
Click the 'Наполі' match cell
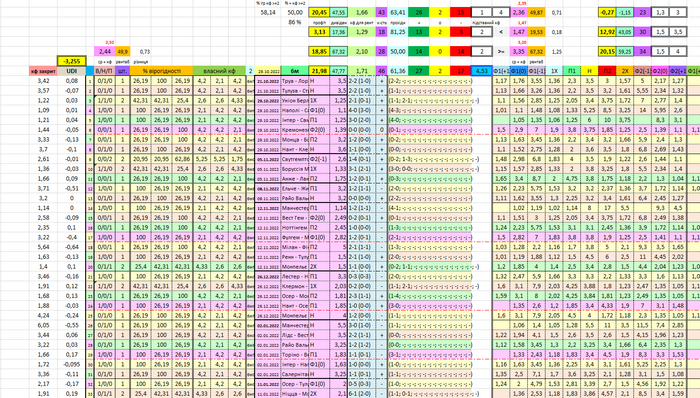click(x=295, y=110)
